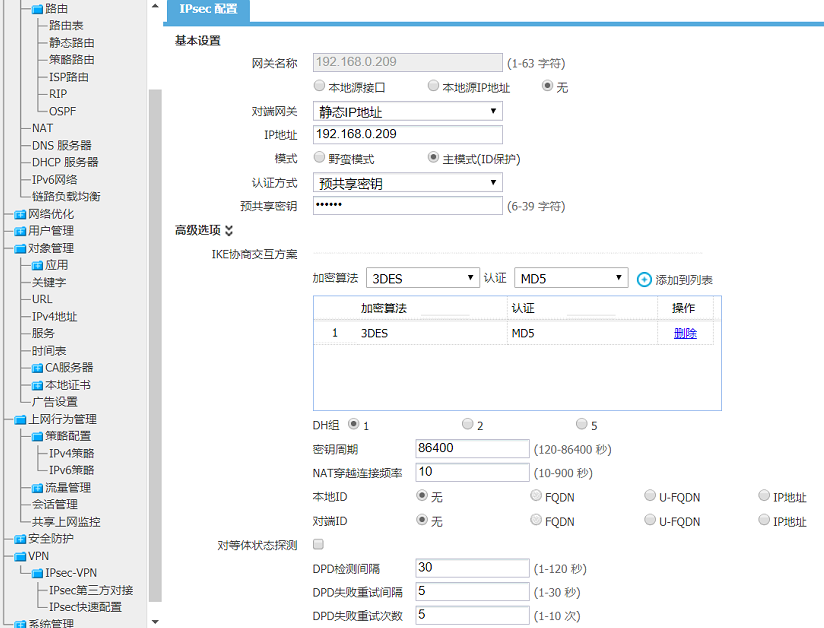Click the 密钥周期 input field

pos(472,449)
